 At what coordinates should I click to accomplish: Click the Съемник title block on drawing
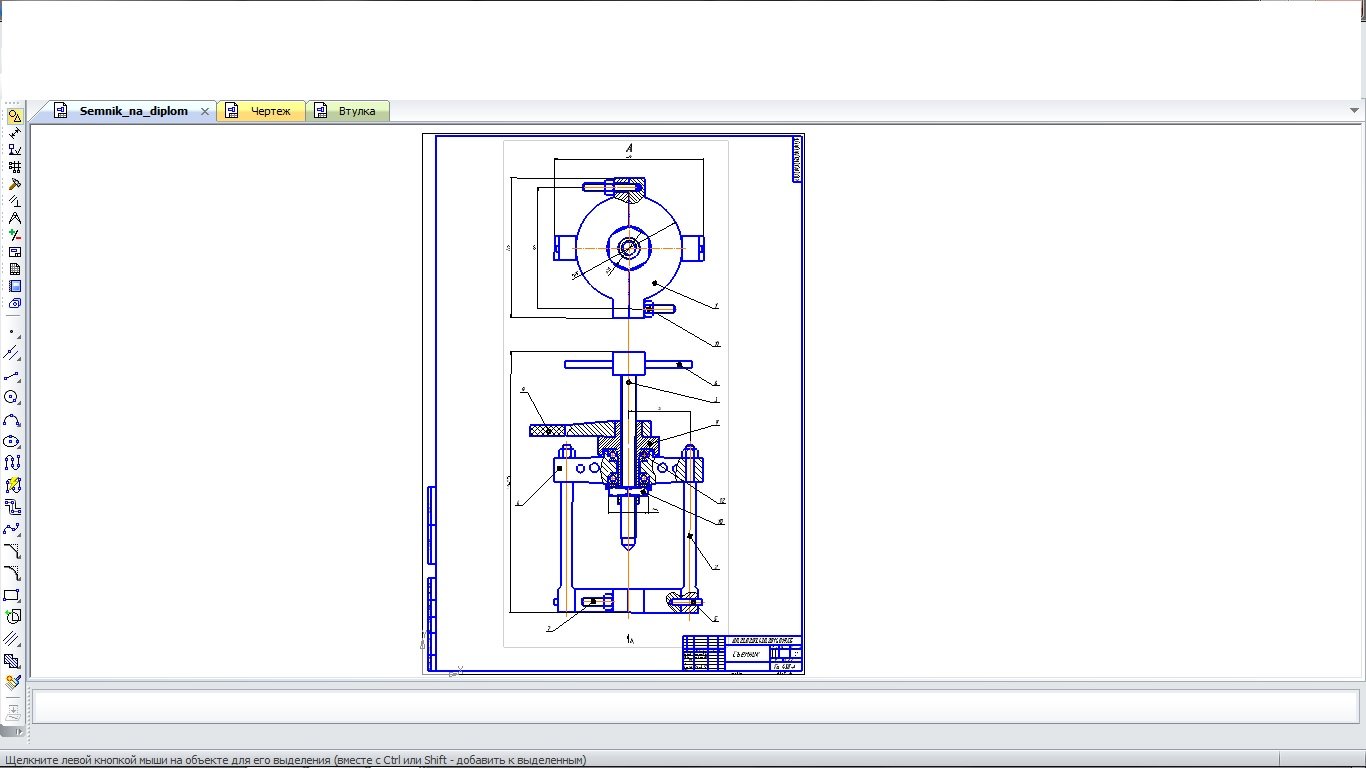(746, 654)
